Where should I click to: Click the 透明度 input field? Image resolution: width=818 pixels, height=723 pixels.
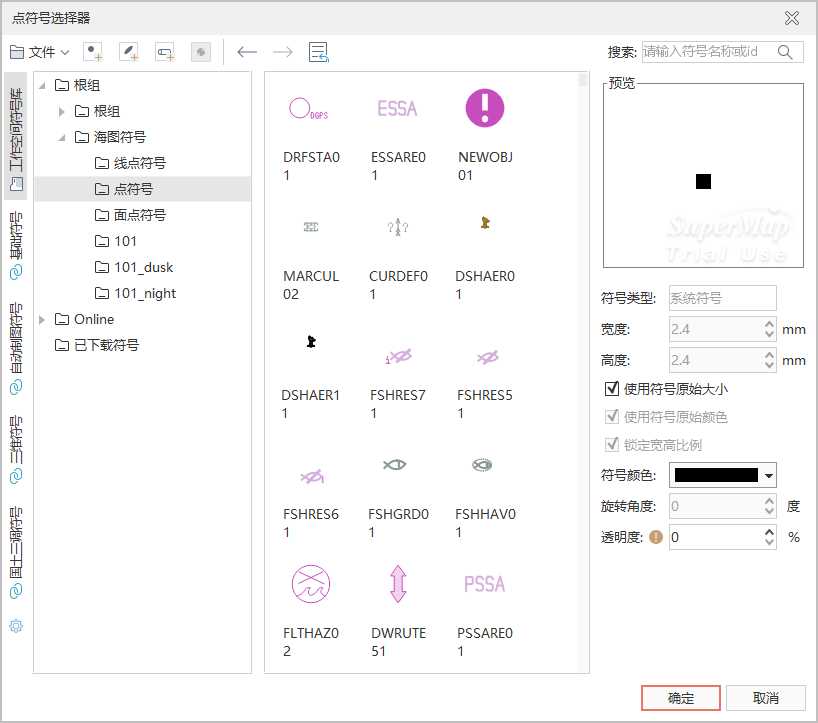coord(714,537)
